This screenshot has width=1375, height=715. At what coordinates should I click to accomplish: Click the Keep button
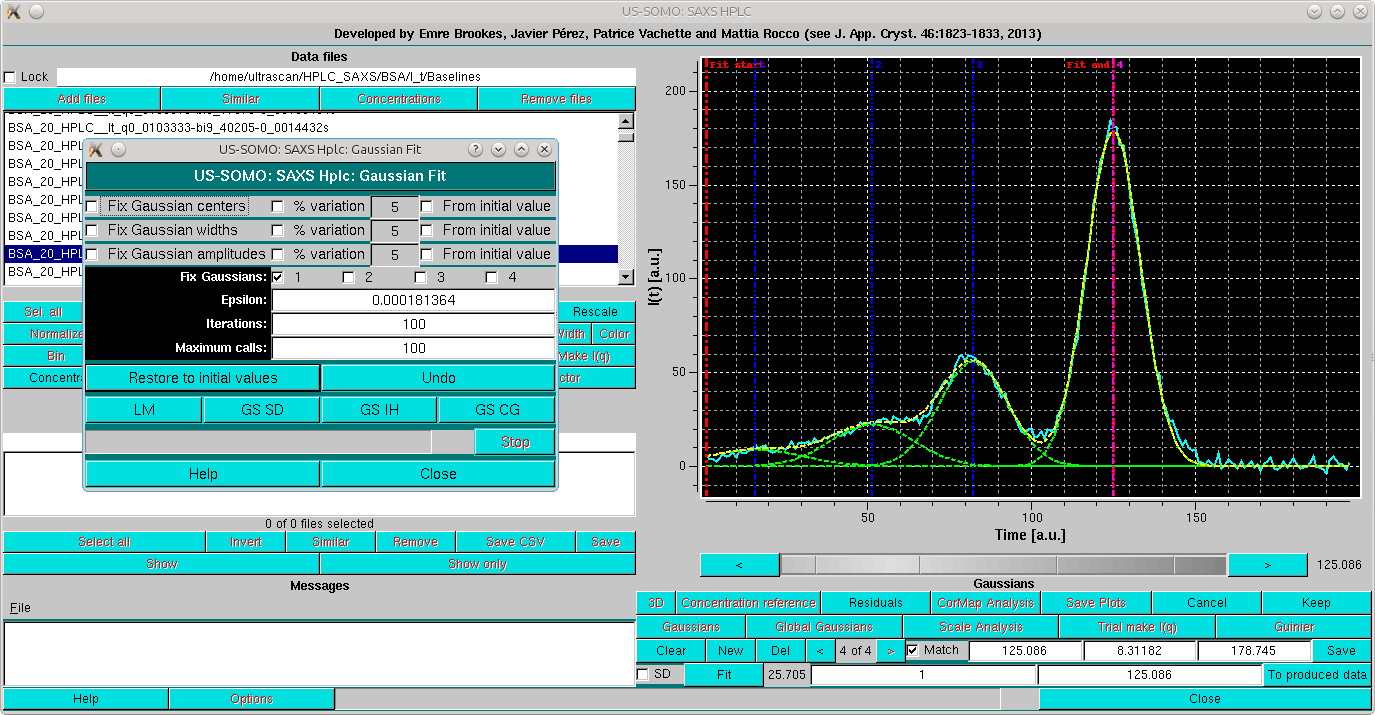click(x=1316, y=603)
